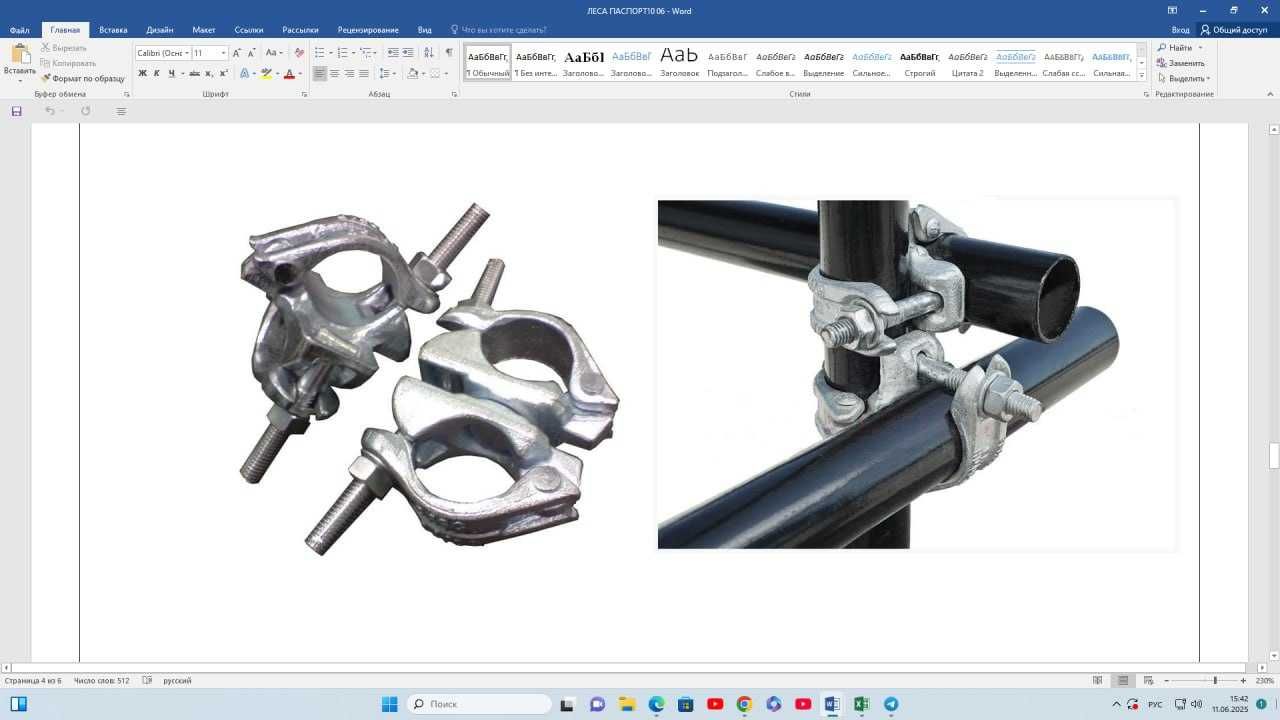
Task: Click the Undo arrow icon
Action: tap(49, 111)
